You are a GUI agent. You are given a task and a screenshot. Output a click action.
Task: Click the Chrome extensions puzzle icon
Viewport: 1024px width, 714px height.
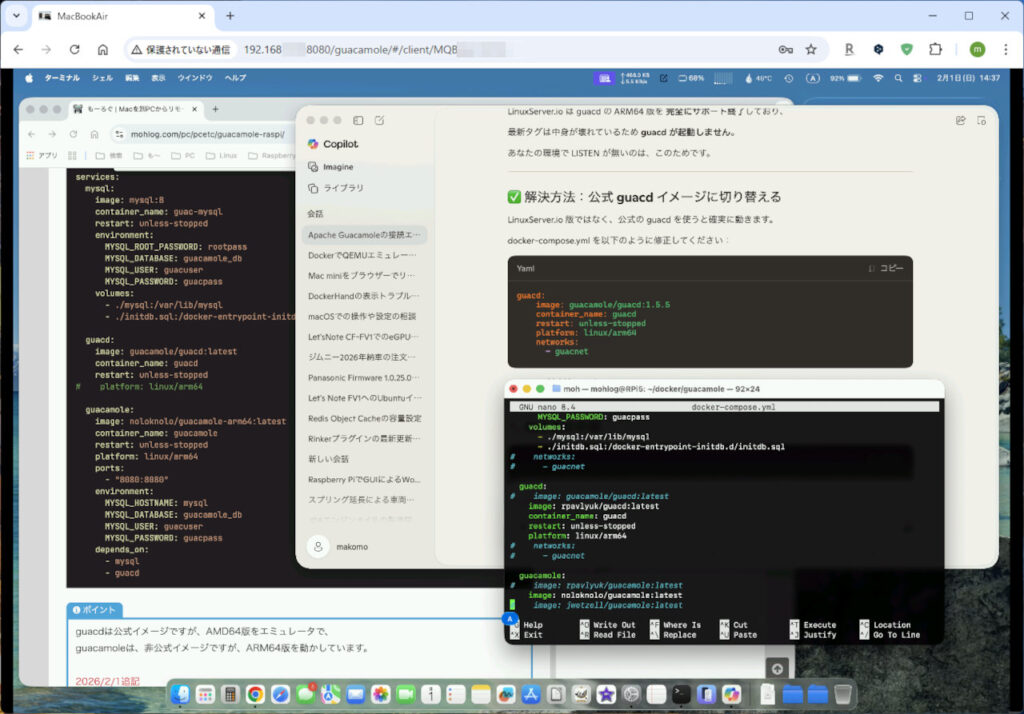click(934, 49)
